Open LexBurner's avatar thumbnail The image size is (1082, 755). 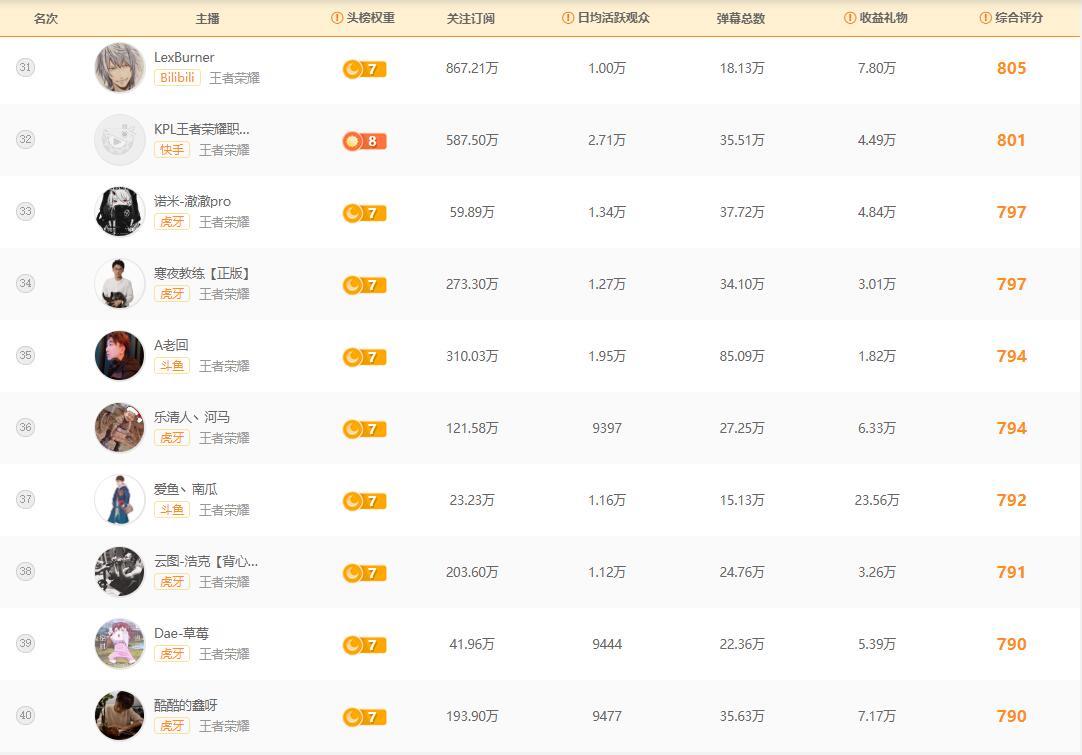pyautogui.click(x=119, y=68)
